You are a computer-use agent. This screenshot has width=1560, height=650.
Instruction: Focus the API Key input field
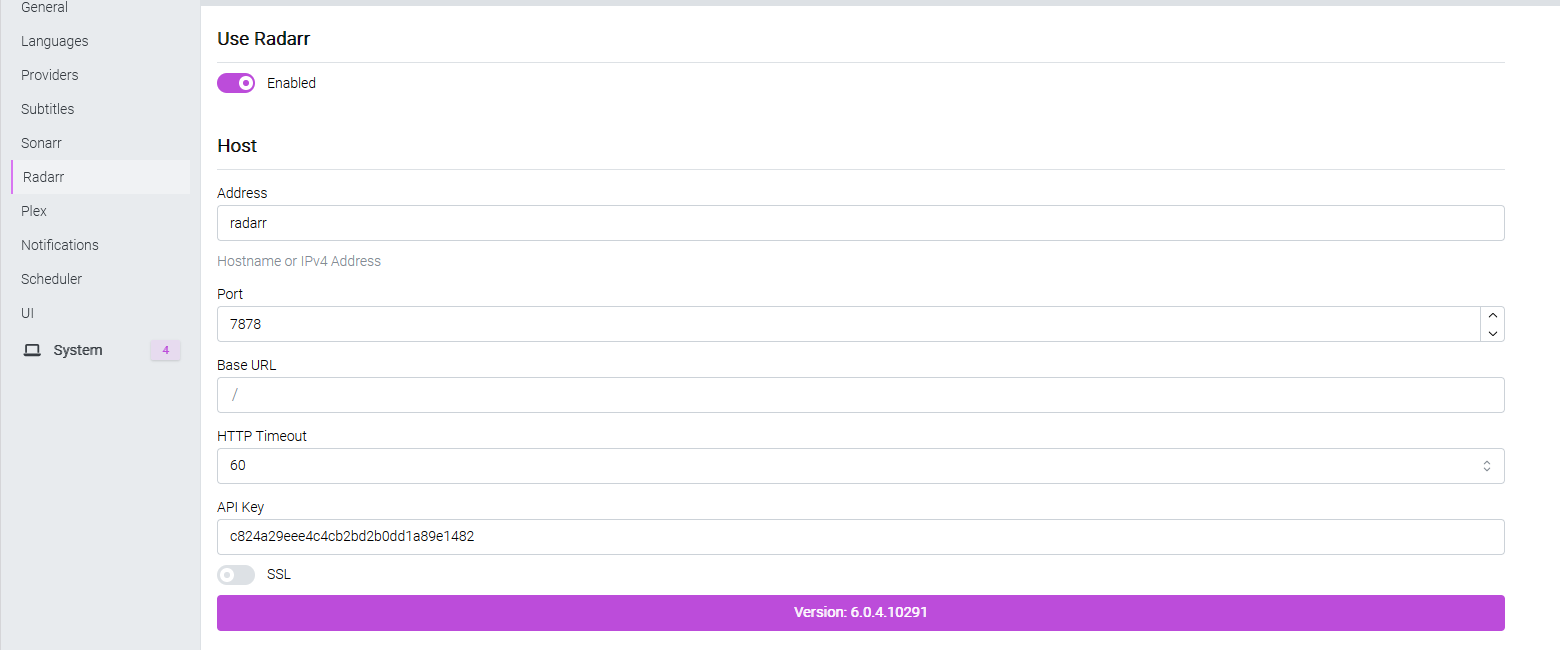click(x=860, y=536)
